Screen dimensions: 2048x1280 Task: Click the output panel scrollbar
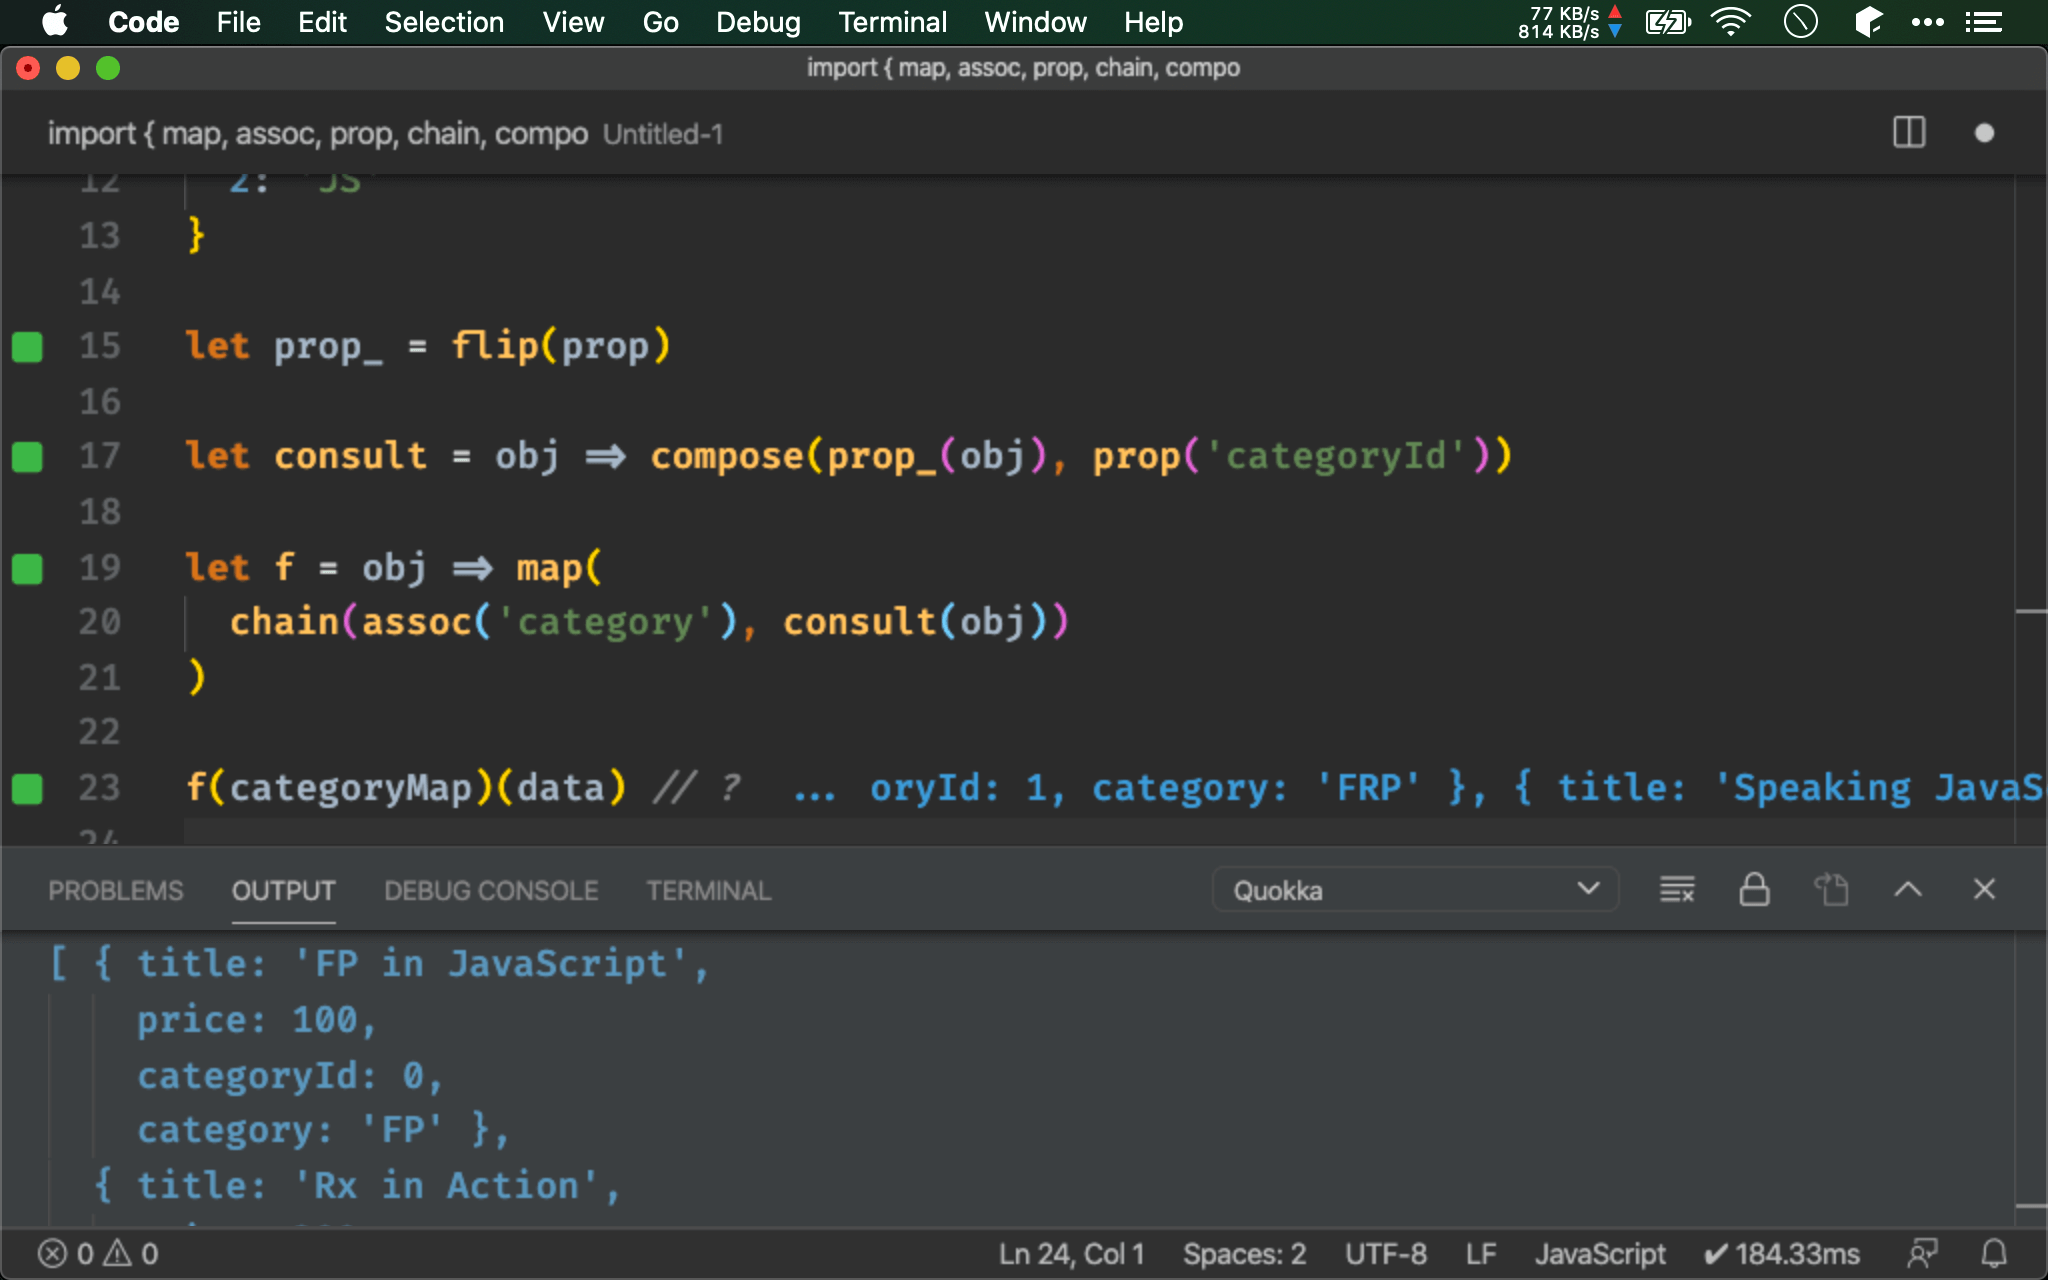click(2030, 1080)
